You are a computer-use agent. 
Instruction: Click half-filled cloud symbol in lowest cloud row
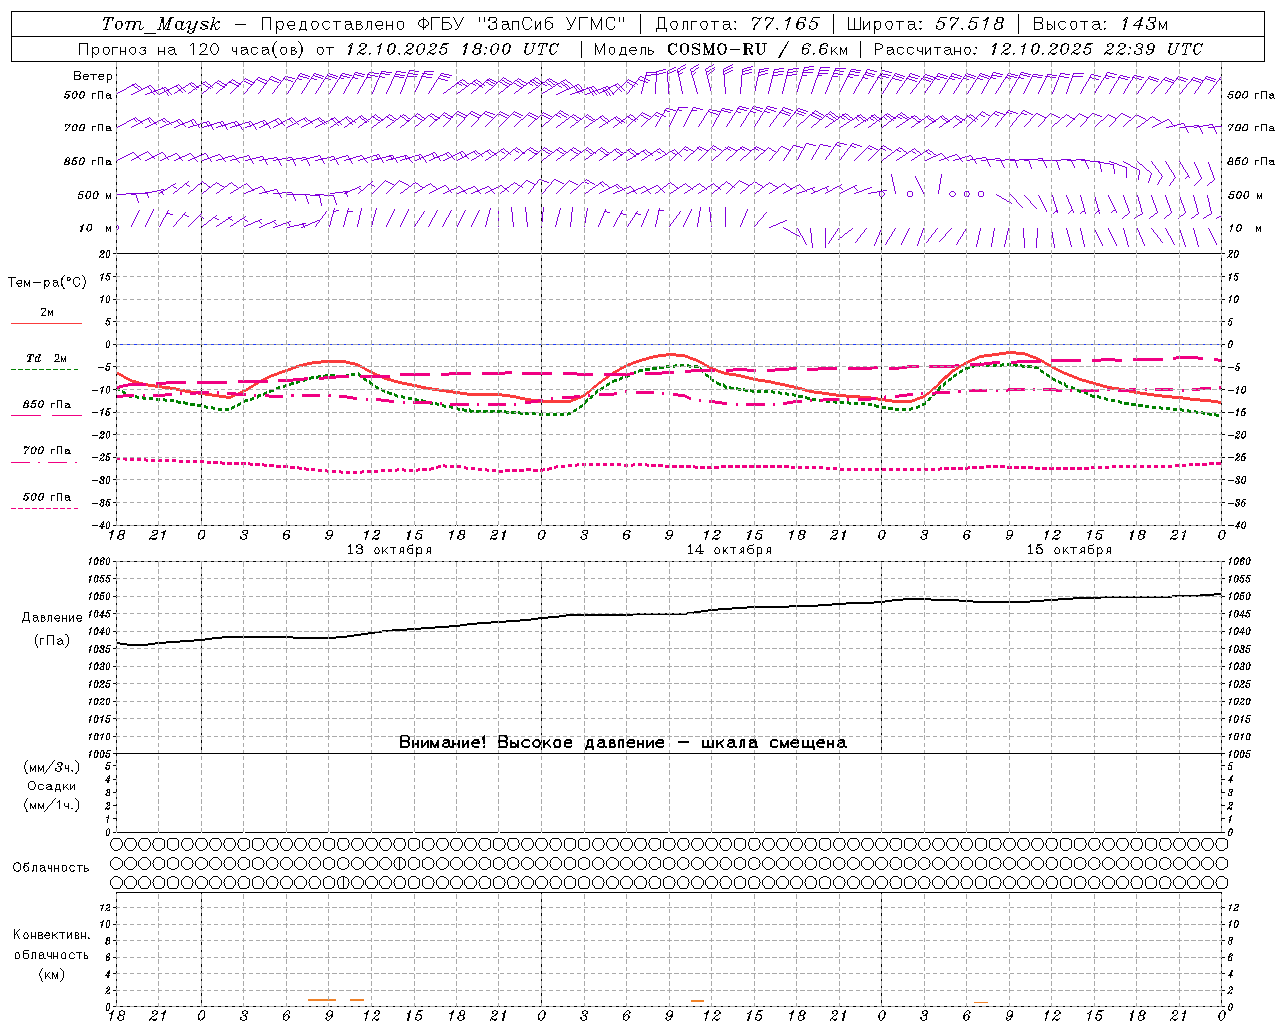pos(343,882)
